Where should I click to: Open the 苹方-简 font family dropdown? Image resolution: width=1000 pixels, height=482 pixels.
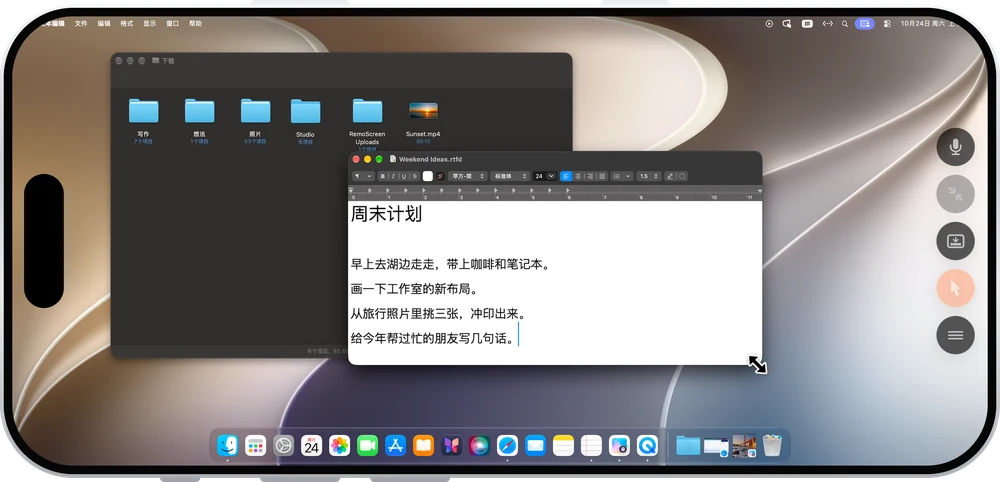point(467,176)
